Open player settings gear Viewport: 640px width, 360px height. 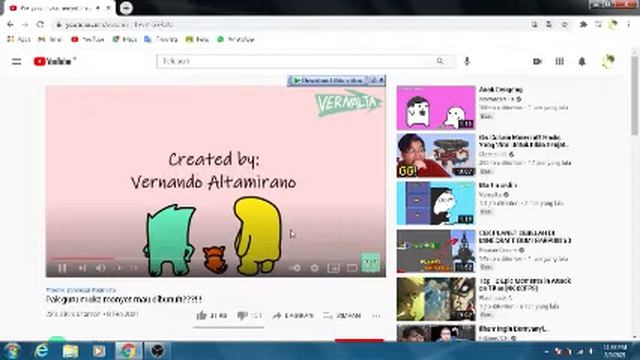tap(315, 268)
